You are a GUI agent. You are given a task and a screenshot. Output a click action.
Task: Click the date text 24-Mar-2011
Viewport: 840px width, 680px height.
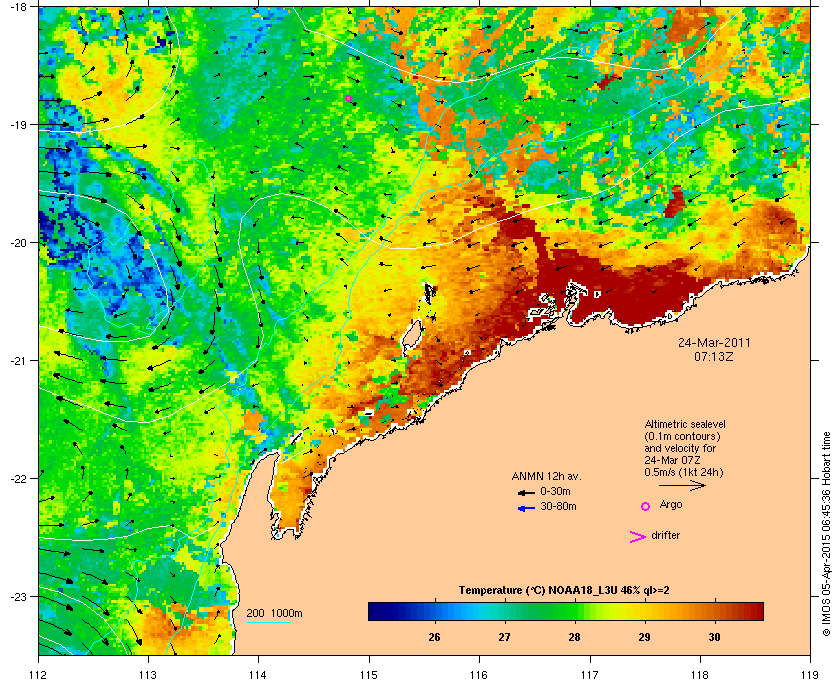tap(714, 342)
